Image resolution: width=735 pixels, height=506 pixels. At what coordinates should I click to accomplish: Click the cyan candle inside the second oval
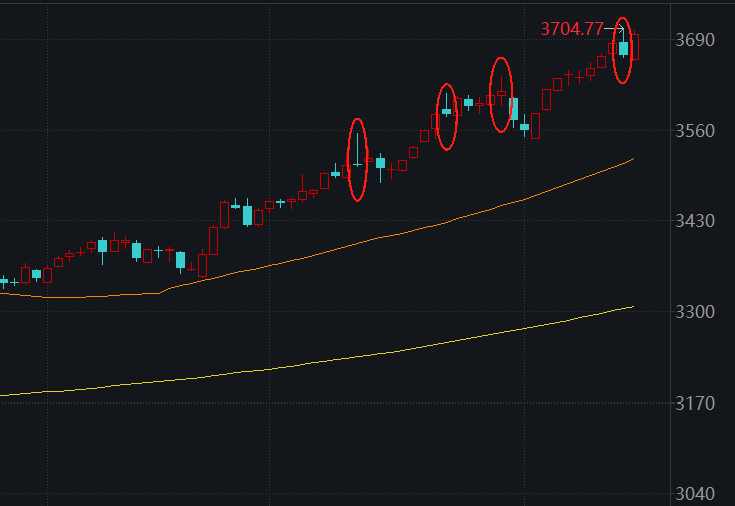click(446, 111)
